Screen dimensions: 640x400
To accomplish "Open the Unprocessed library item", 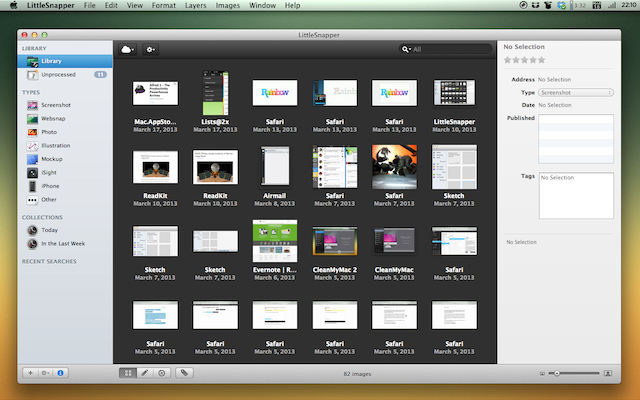I will tap(58, 75).
